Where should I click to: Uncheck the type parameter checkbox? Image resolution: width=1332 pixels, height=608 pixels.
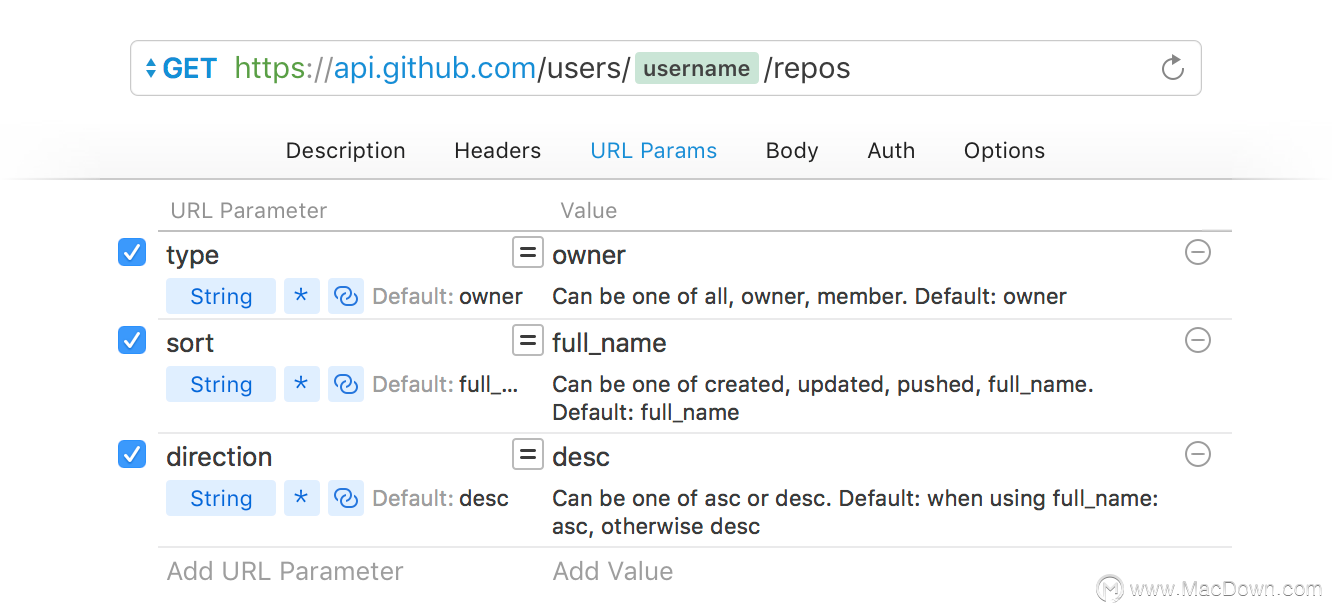tap(132, 252)
